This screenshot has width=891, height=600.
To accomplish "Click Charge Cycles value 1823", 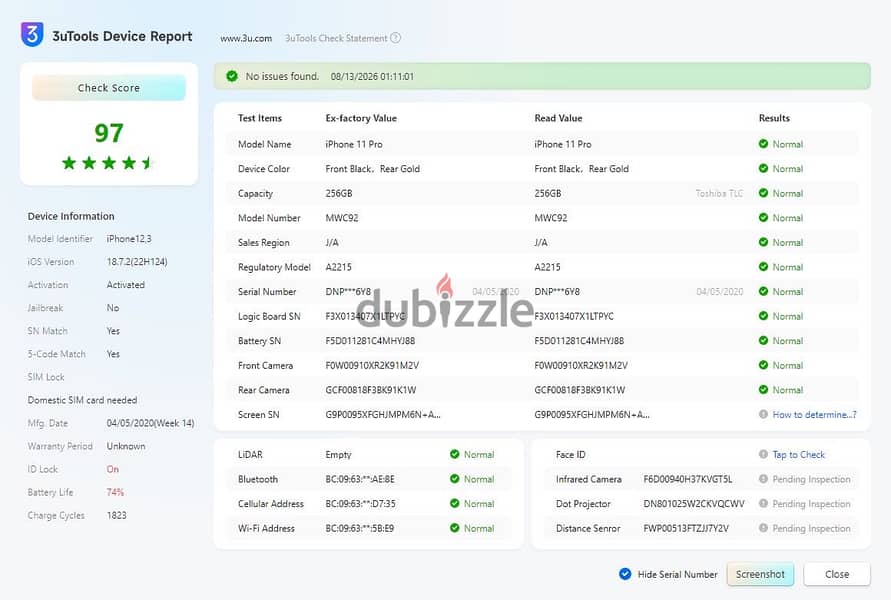I will (x=116, y=515).
